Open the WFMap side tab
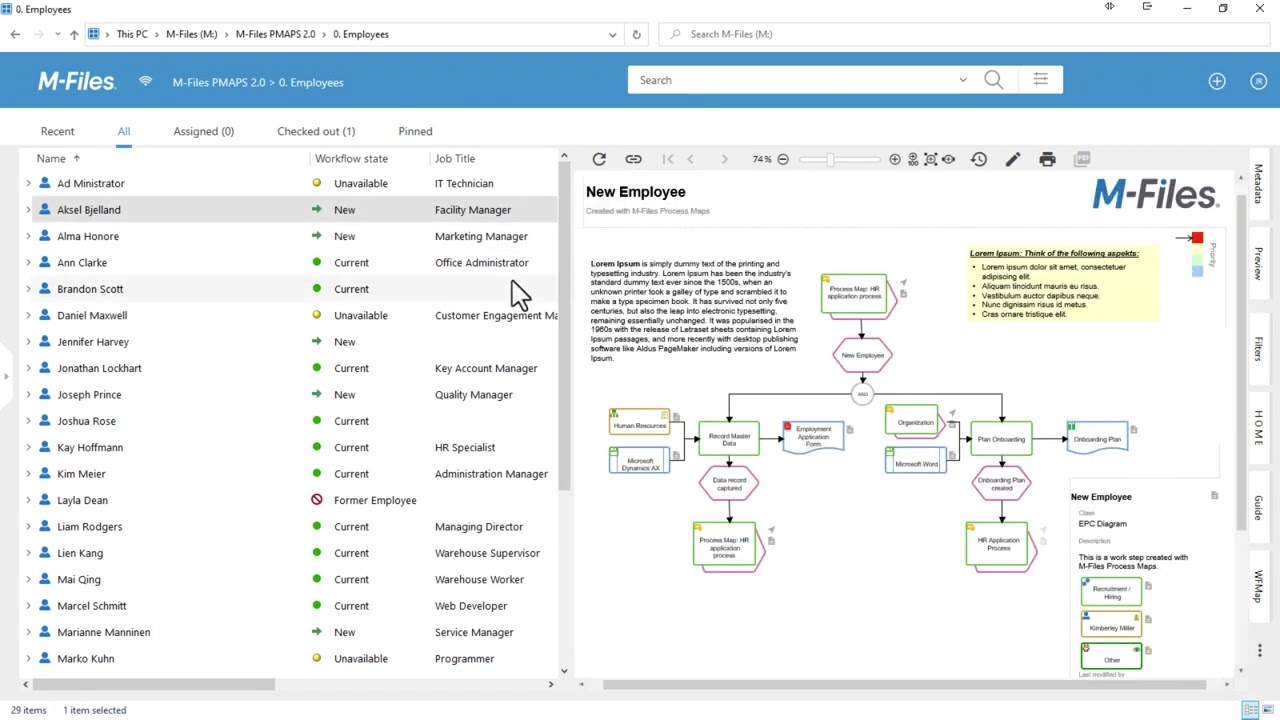 [1259, 586]
